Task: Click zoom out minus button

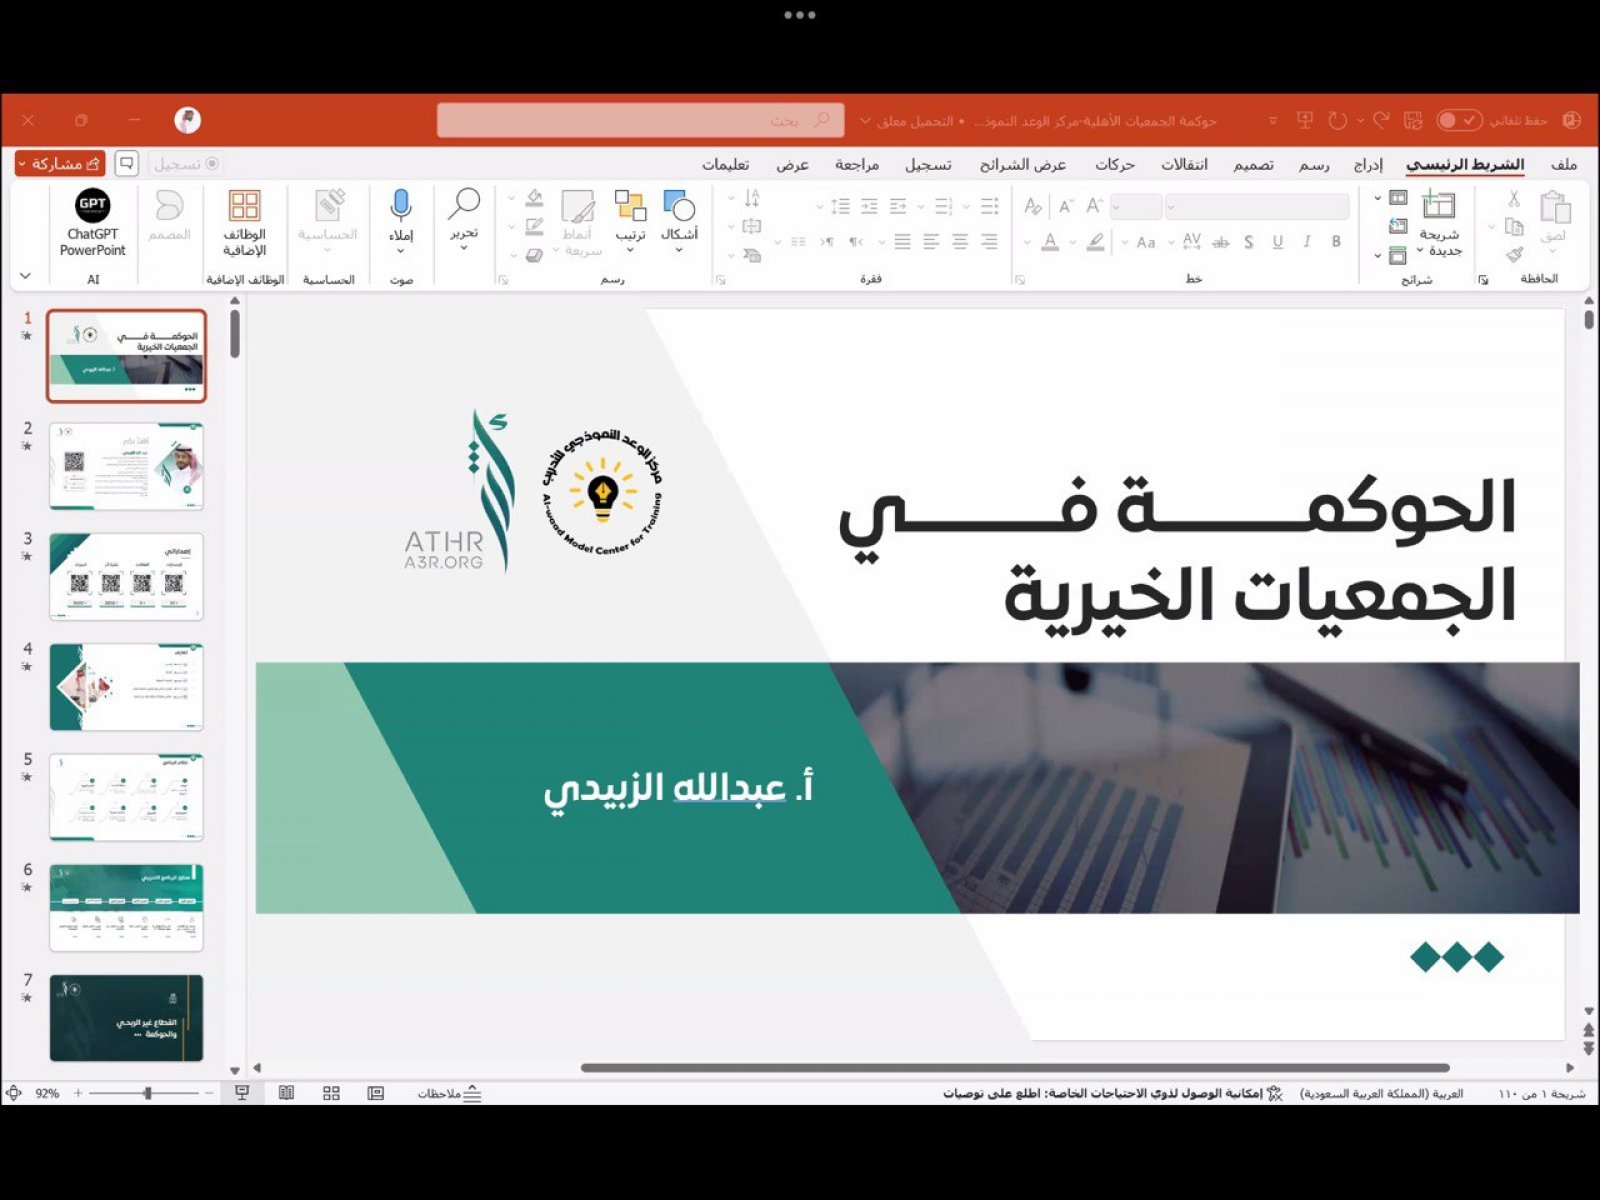Action: tap(209, 1093)
